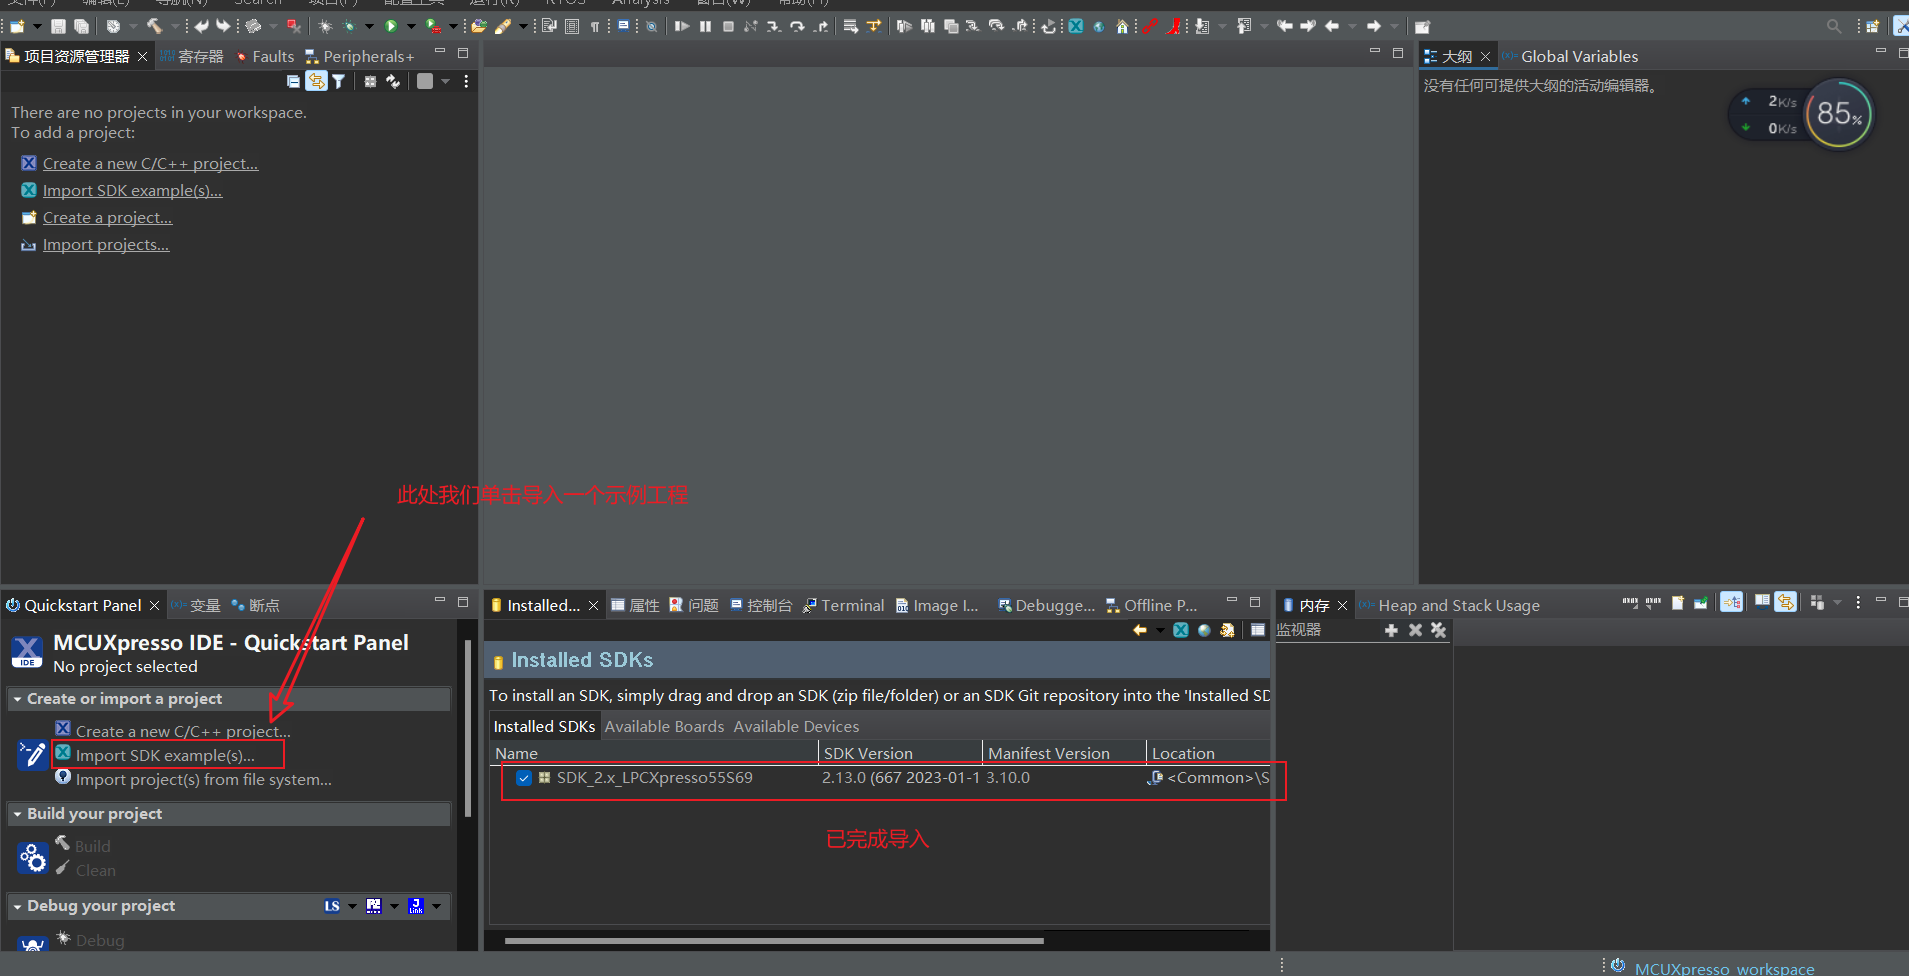
Task: Open the Available Devices tab
Action: 796,727
